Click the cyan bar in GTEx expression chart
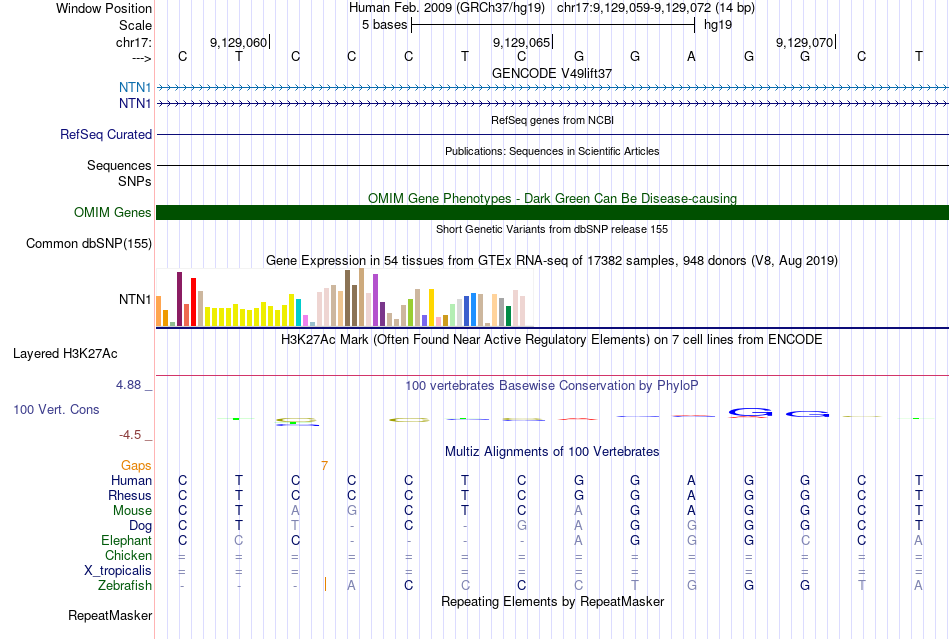This screenshot has height=639, width=950. (x=298, y=312)
